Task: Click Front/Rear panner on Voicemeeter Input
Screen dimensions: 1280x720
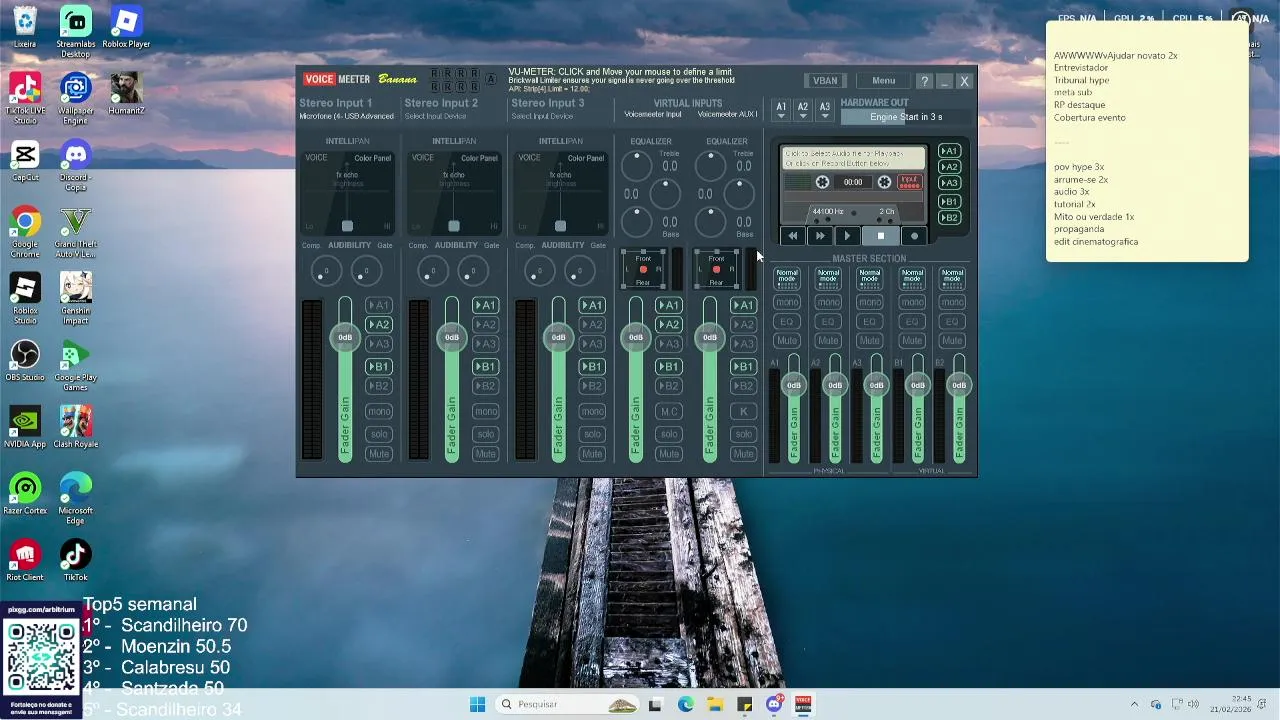Action: click(x=643, y=269)
